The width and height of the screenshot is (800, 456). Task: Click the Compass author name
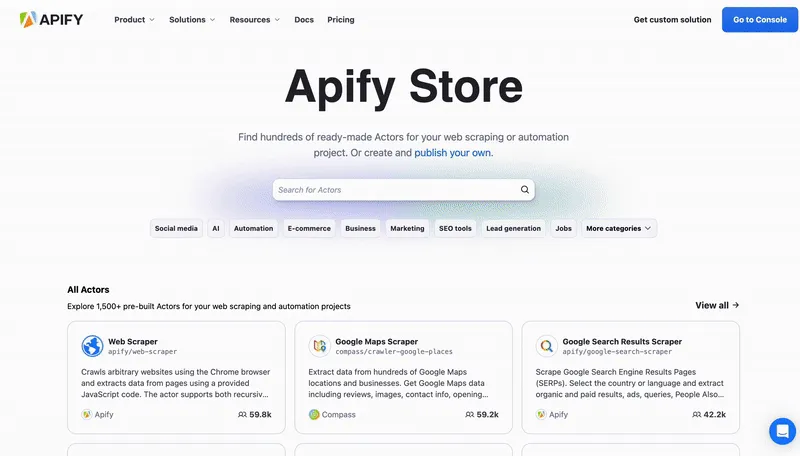[x=339, y=415]
